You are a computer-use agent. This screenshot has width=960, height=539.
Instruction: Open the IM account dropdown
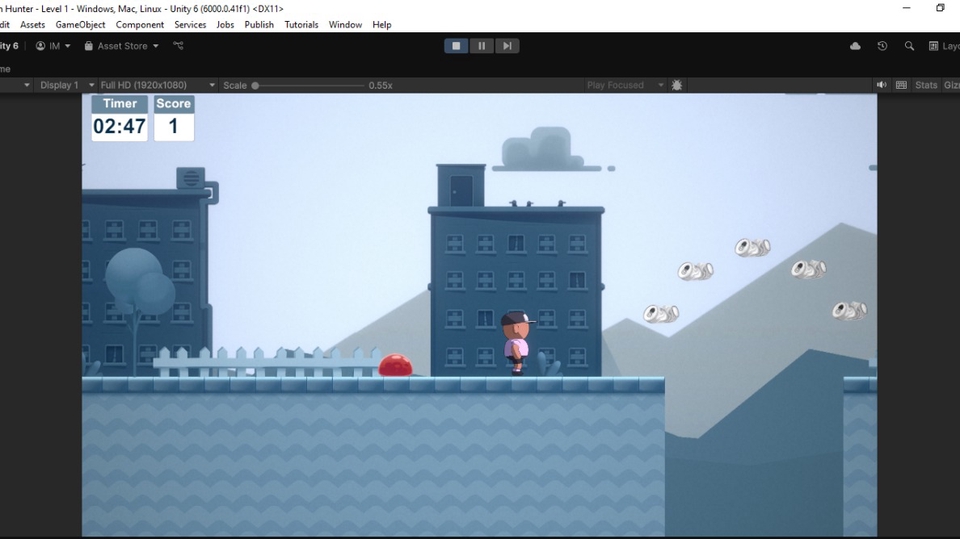coord(53,46)
